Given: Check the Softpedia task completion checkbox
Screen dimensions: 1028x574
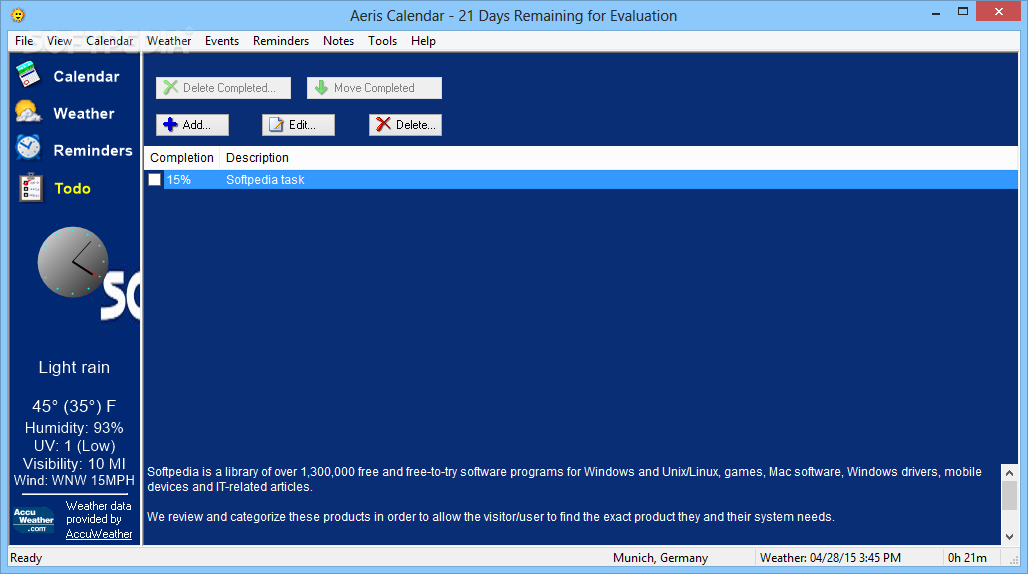Looking at the screenshot, I should (155, 180).
